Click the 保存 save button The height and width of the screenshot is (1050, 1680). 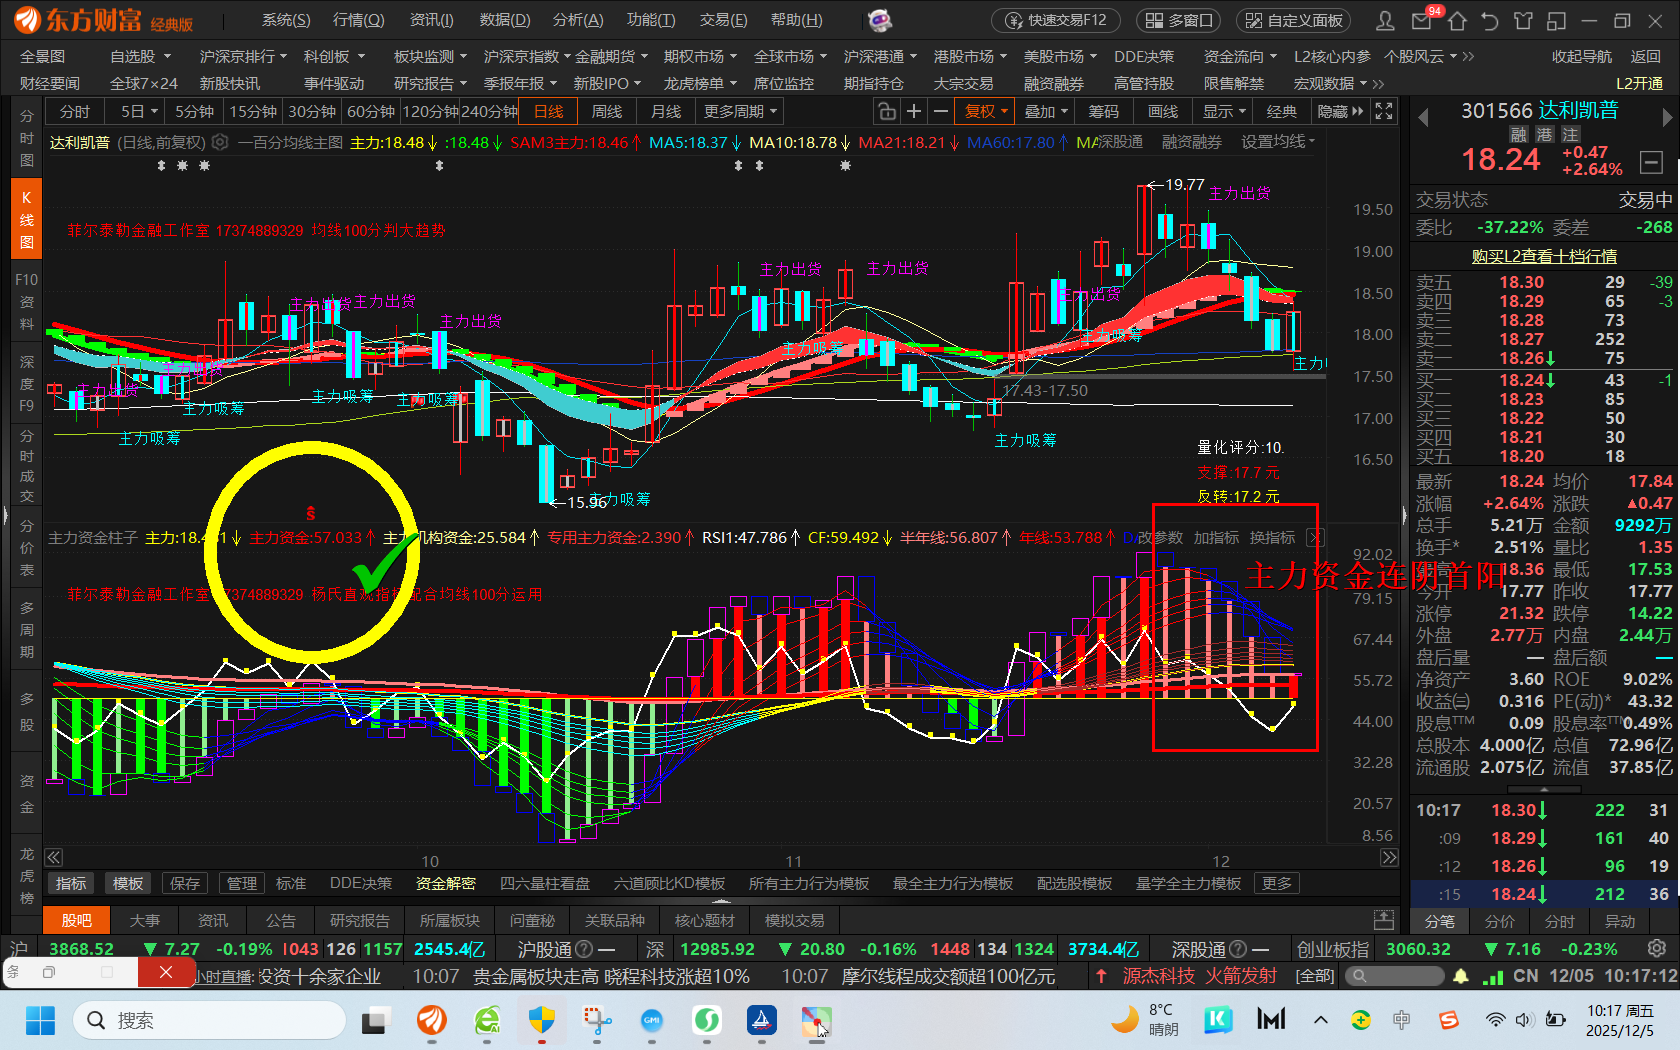(x=185, y=883)
